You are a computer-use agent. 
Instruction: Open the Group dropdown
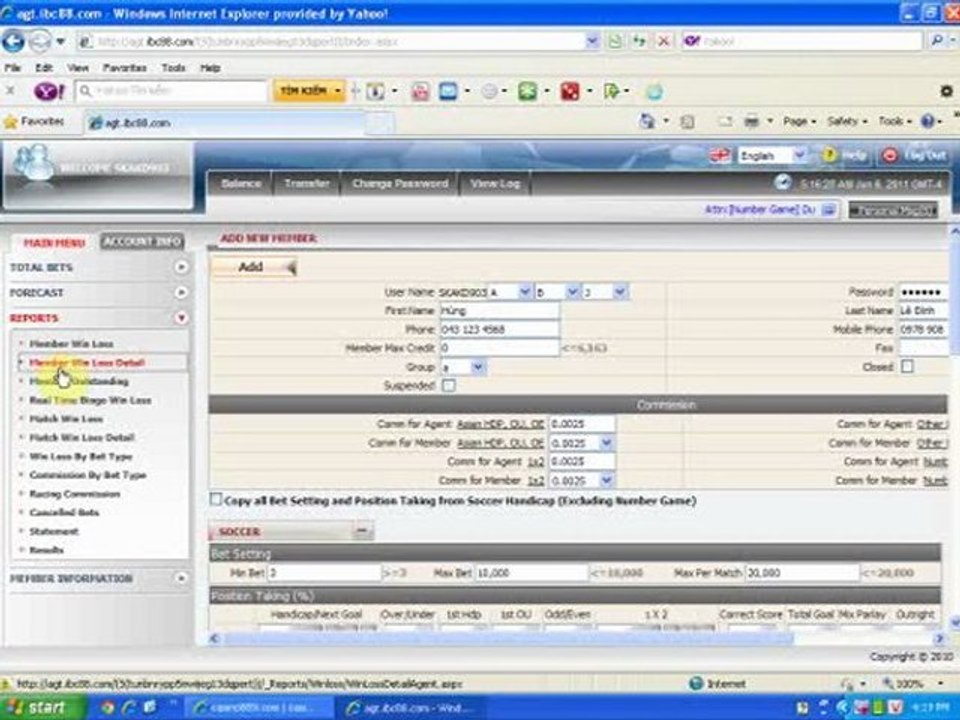(479, 367)
